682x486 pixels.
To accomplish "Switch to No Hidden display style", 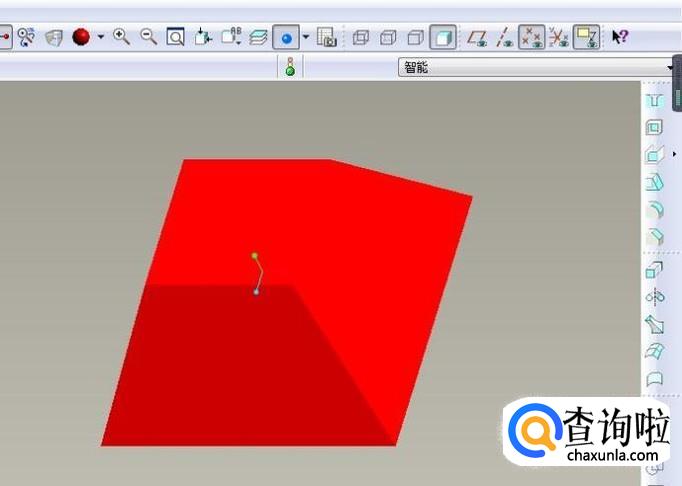I will (x=415, y=37).
